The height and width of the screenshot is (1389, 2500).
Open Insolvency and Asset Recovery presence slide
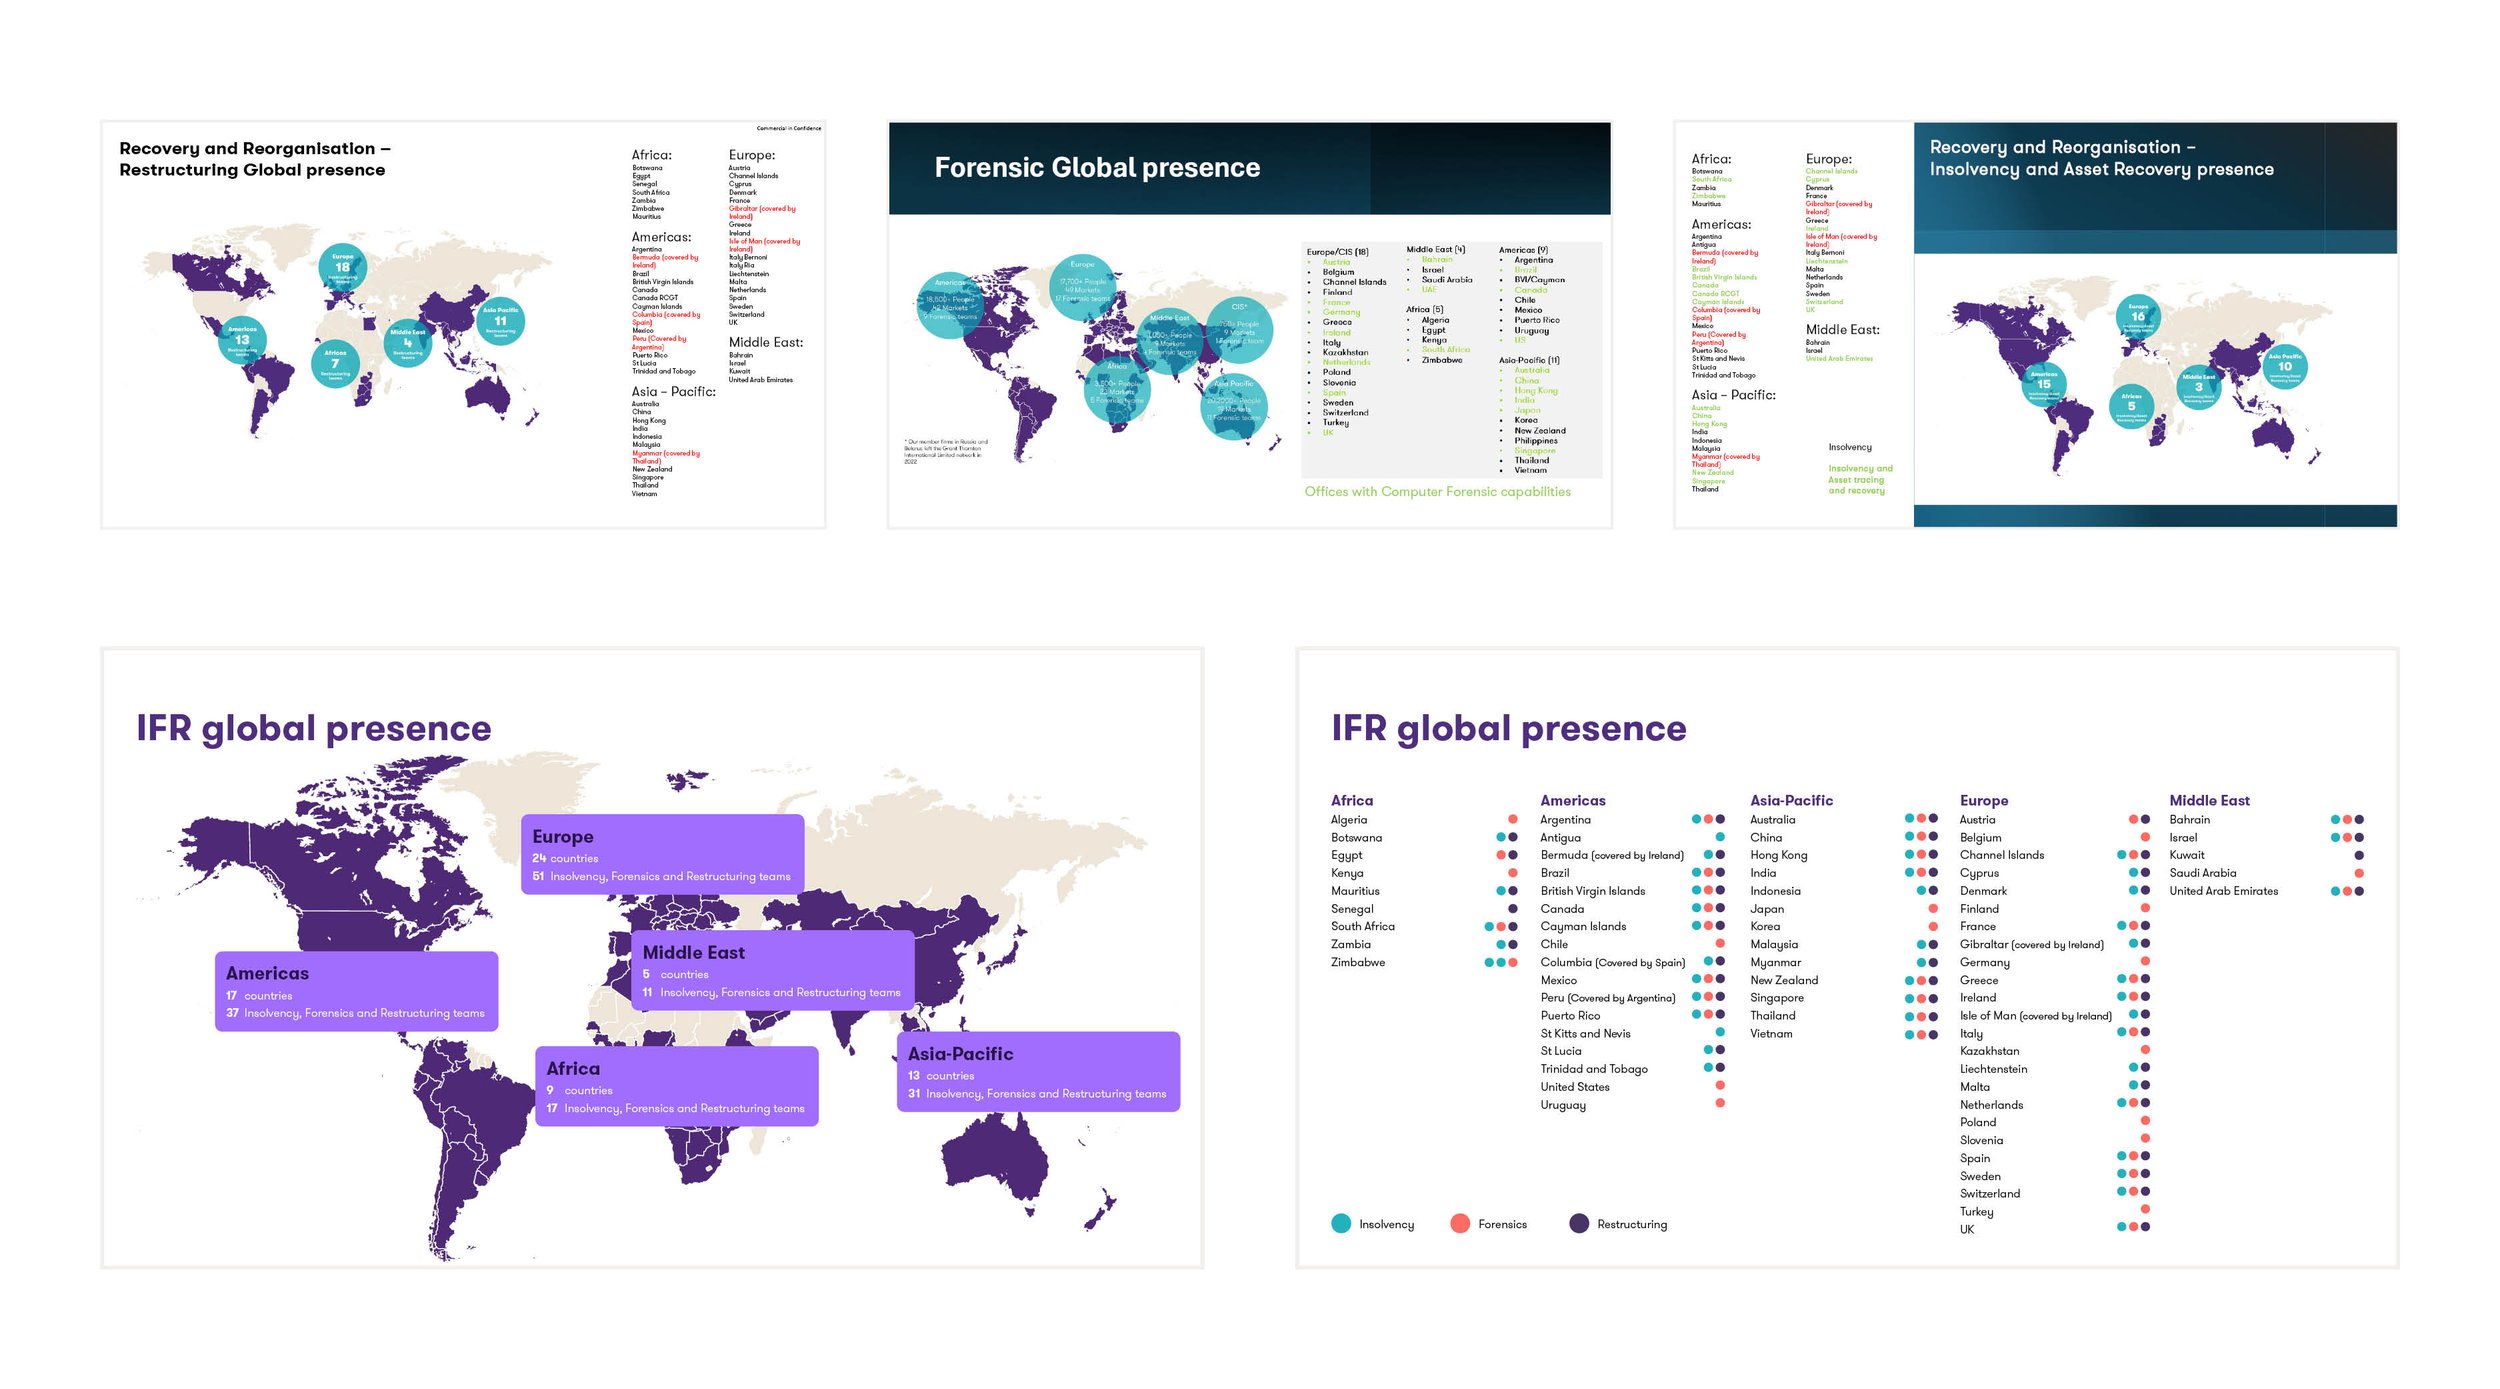(x=2035, y=325)
